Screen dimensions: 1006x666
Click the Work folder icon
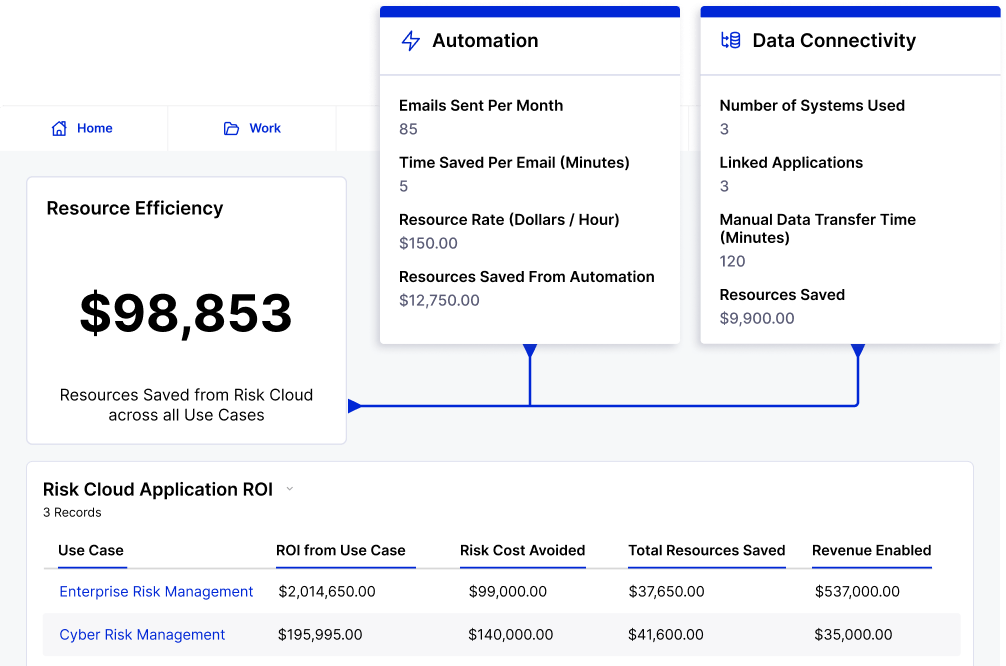[231, 128]
